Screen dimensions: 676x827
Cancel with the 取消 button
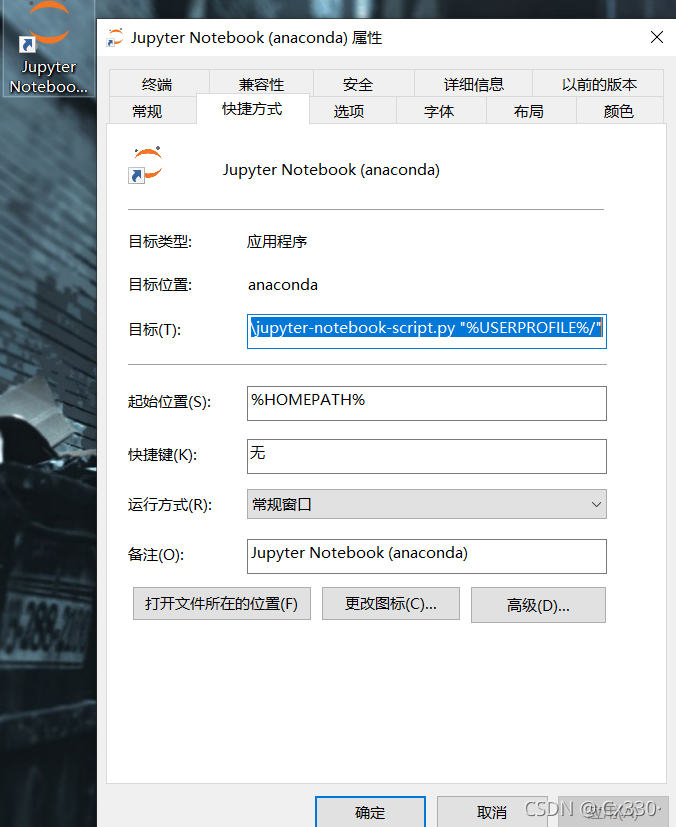coord(492,812)
